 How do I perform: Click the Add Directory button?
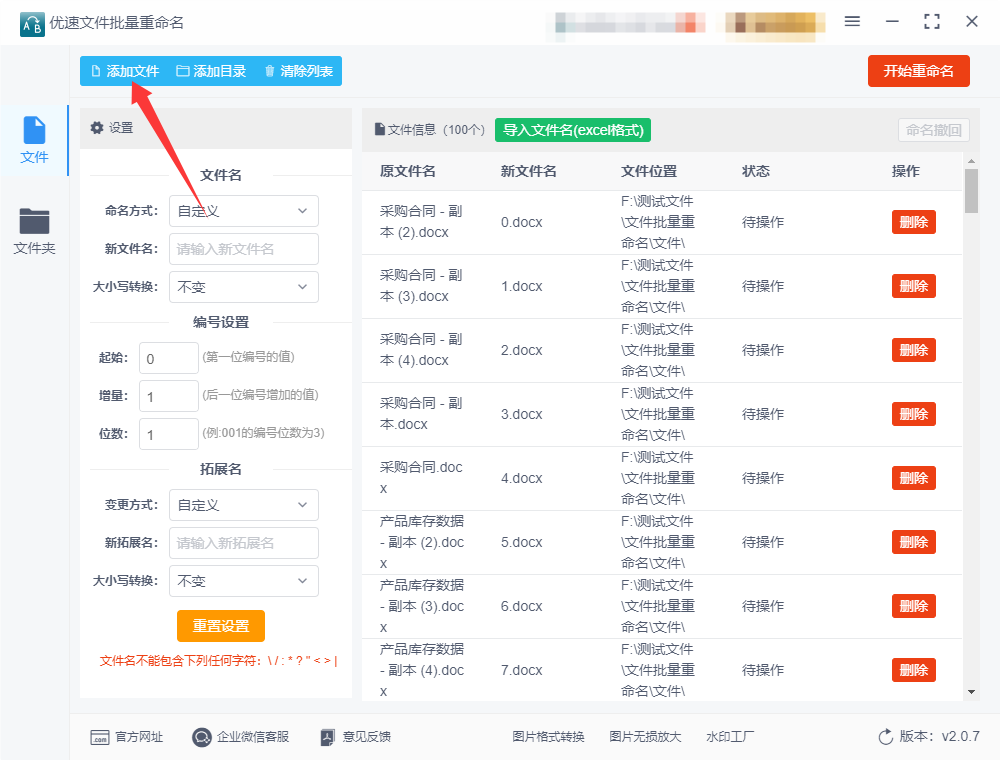pyautogui.click(x=211, y=71)
